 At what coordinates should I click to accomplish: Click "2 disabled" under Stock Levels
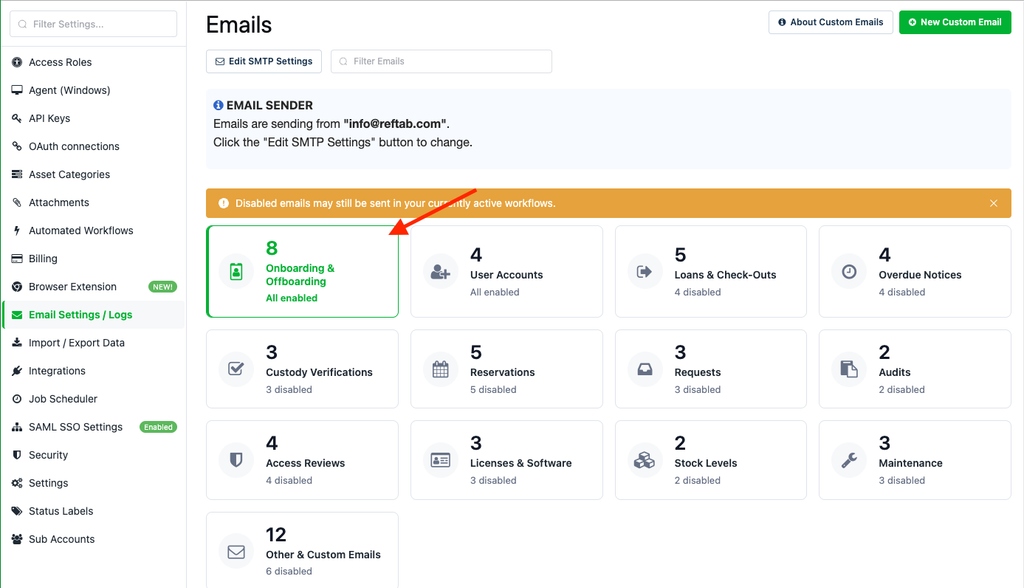point(697,481)
